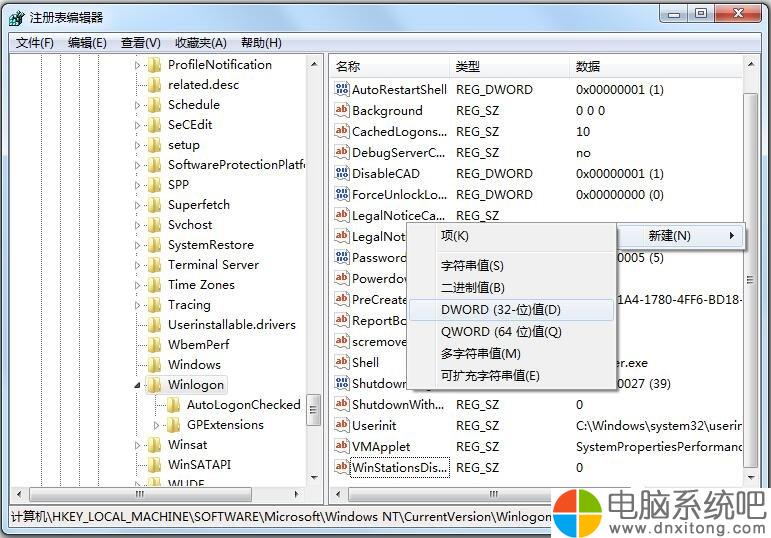Click the ForceUnlockLo... DWORD icon
Screen dimensions: 771x538
[x=342, y=194]
